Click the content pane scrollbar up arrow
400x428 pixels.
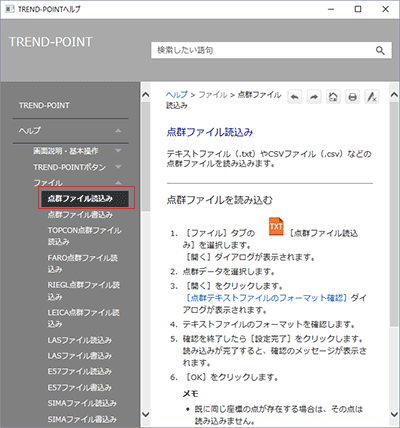[x=394, y=95]
